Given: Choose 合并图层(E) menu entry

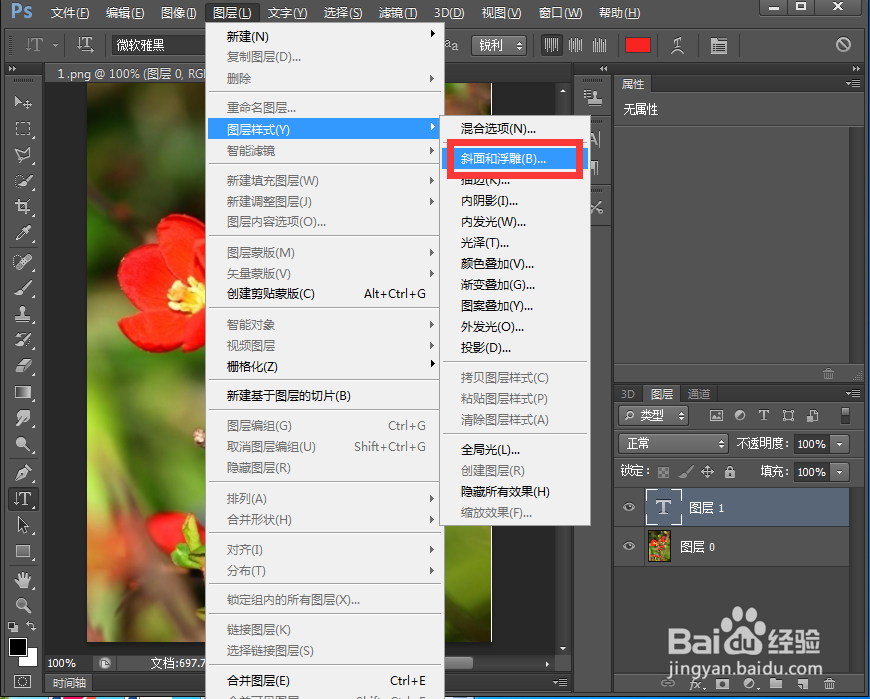Looking at the screenshot, I should coord(325,681).
